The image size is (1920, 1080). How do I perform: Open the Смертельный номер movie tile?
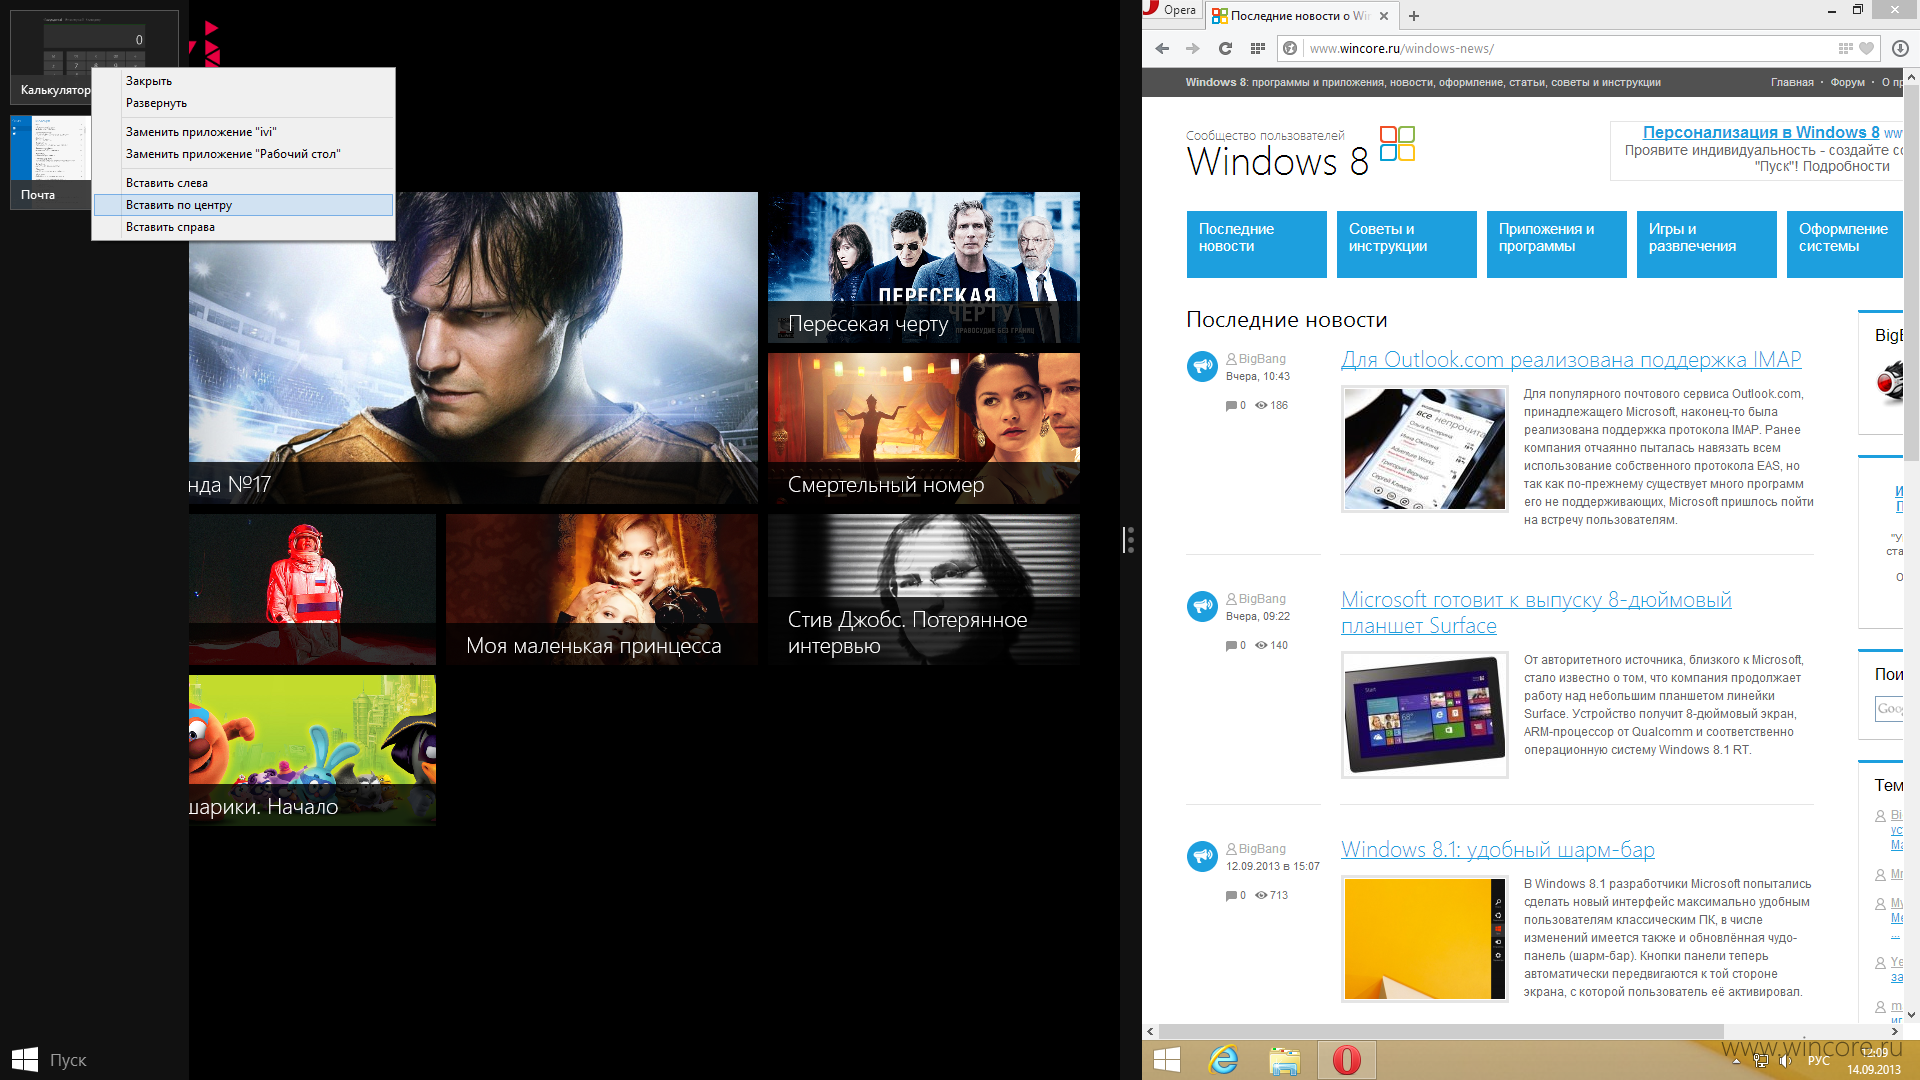924,428
